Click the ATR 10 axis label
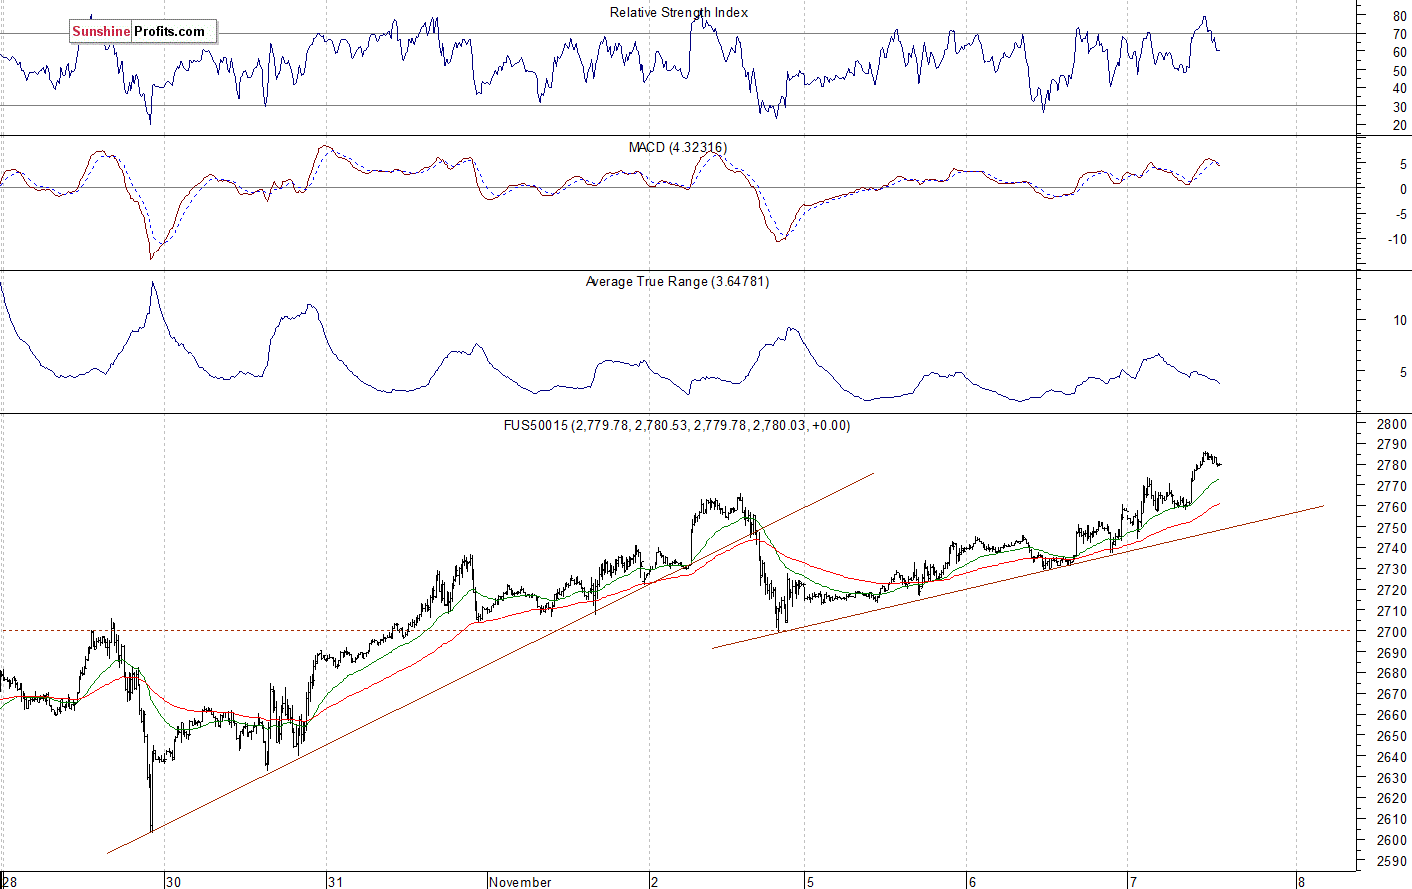Image resolution: width=1412 pixels, height=889 pixels. 1399,321
